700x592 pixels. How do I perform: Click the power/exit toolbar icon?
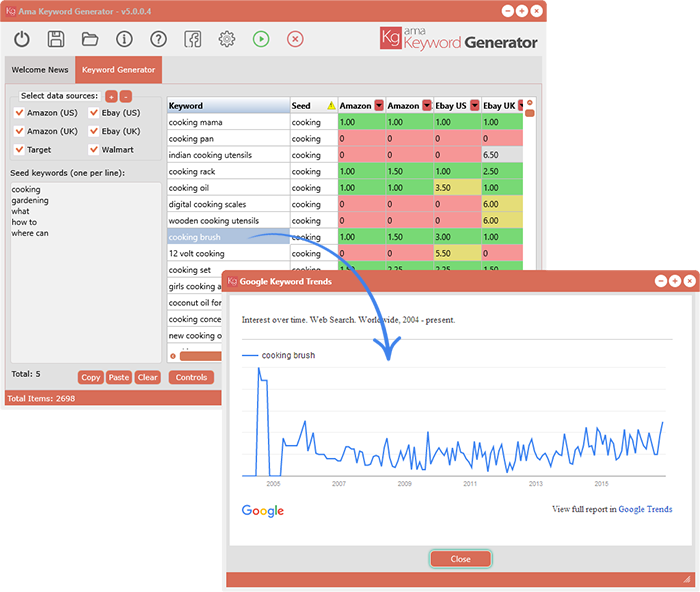[21, 39]
